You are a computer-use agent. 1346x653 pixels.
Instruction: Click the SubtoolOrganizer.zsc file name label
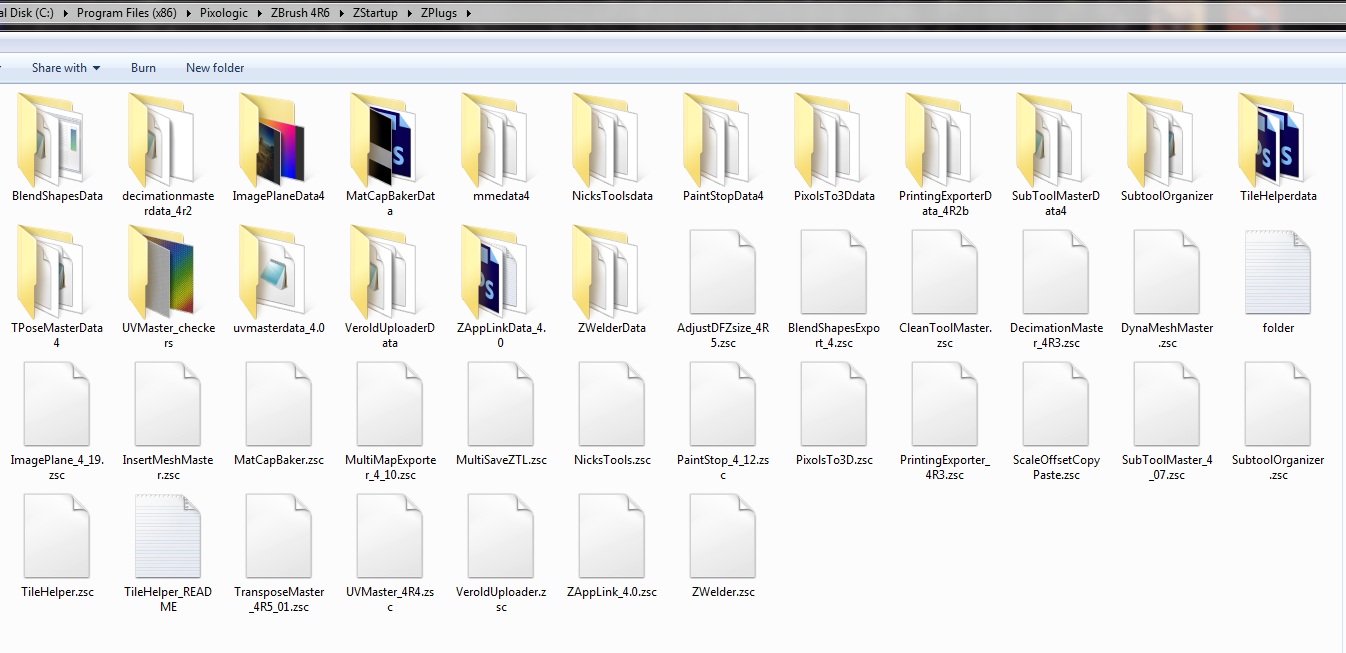(1278, 467)
